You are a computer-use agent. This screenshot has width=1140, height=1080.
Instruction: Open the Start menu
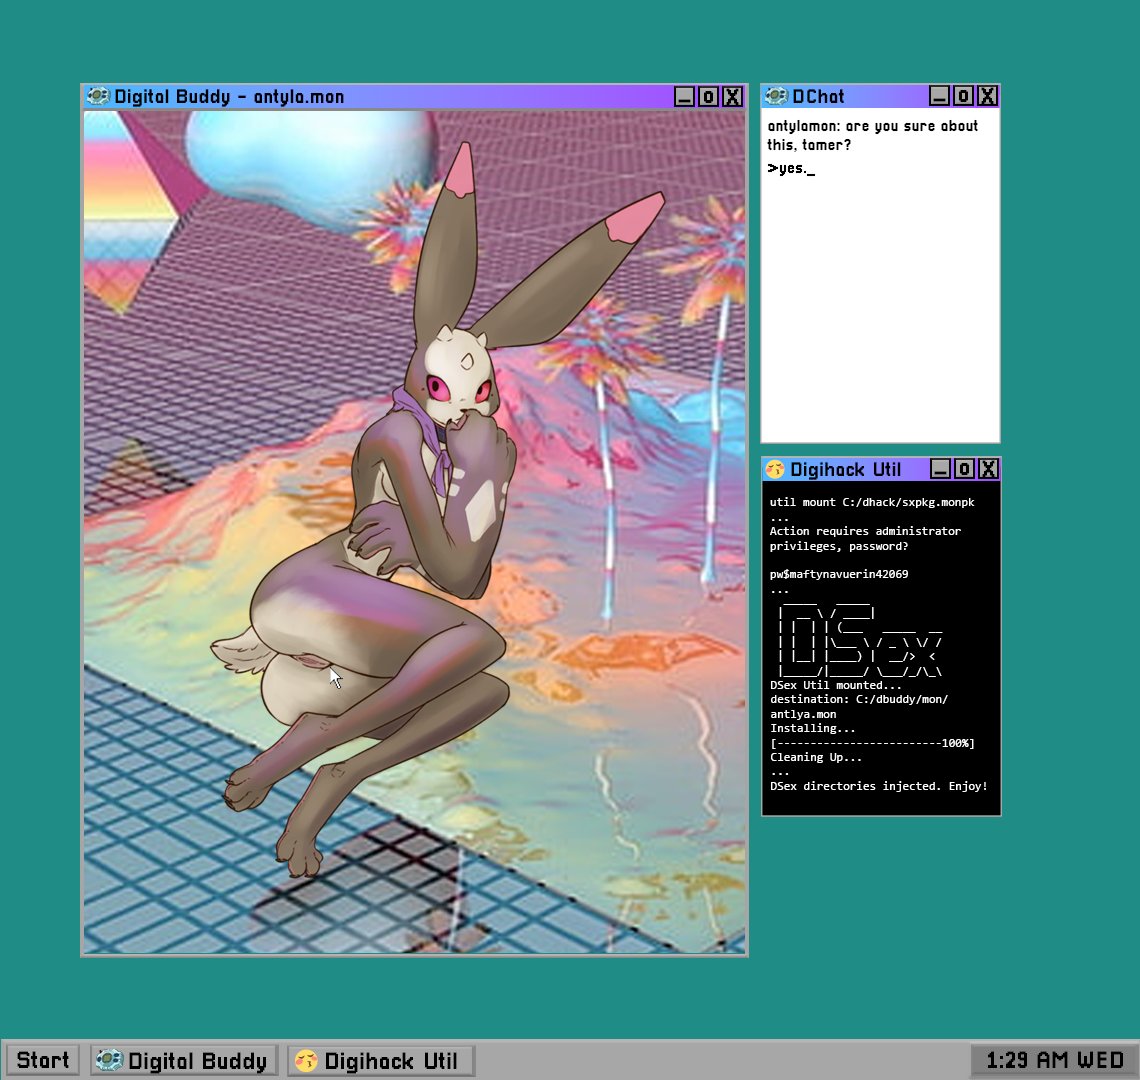point(43,1061)
